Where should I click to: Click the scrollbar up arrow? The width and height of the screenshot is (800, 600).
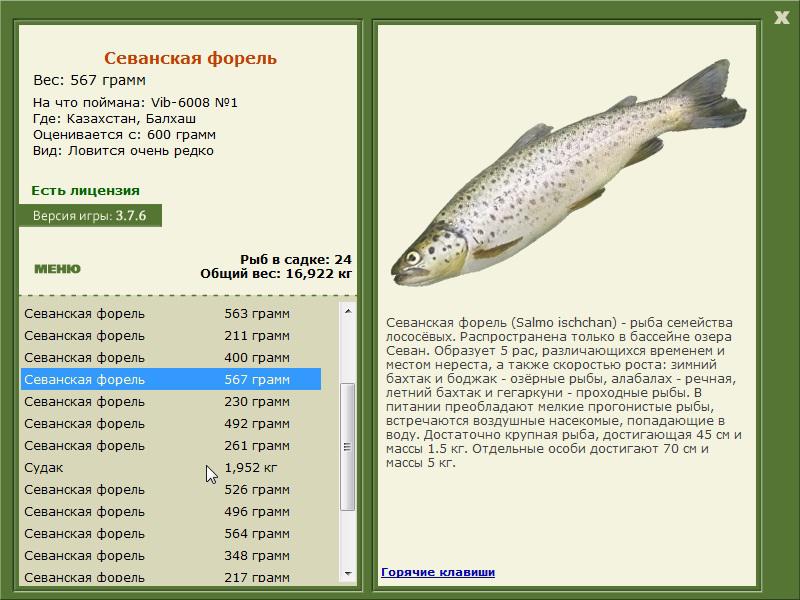pos(348,311)
